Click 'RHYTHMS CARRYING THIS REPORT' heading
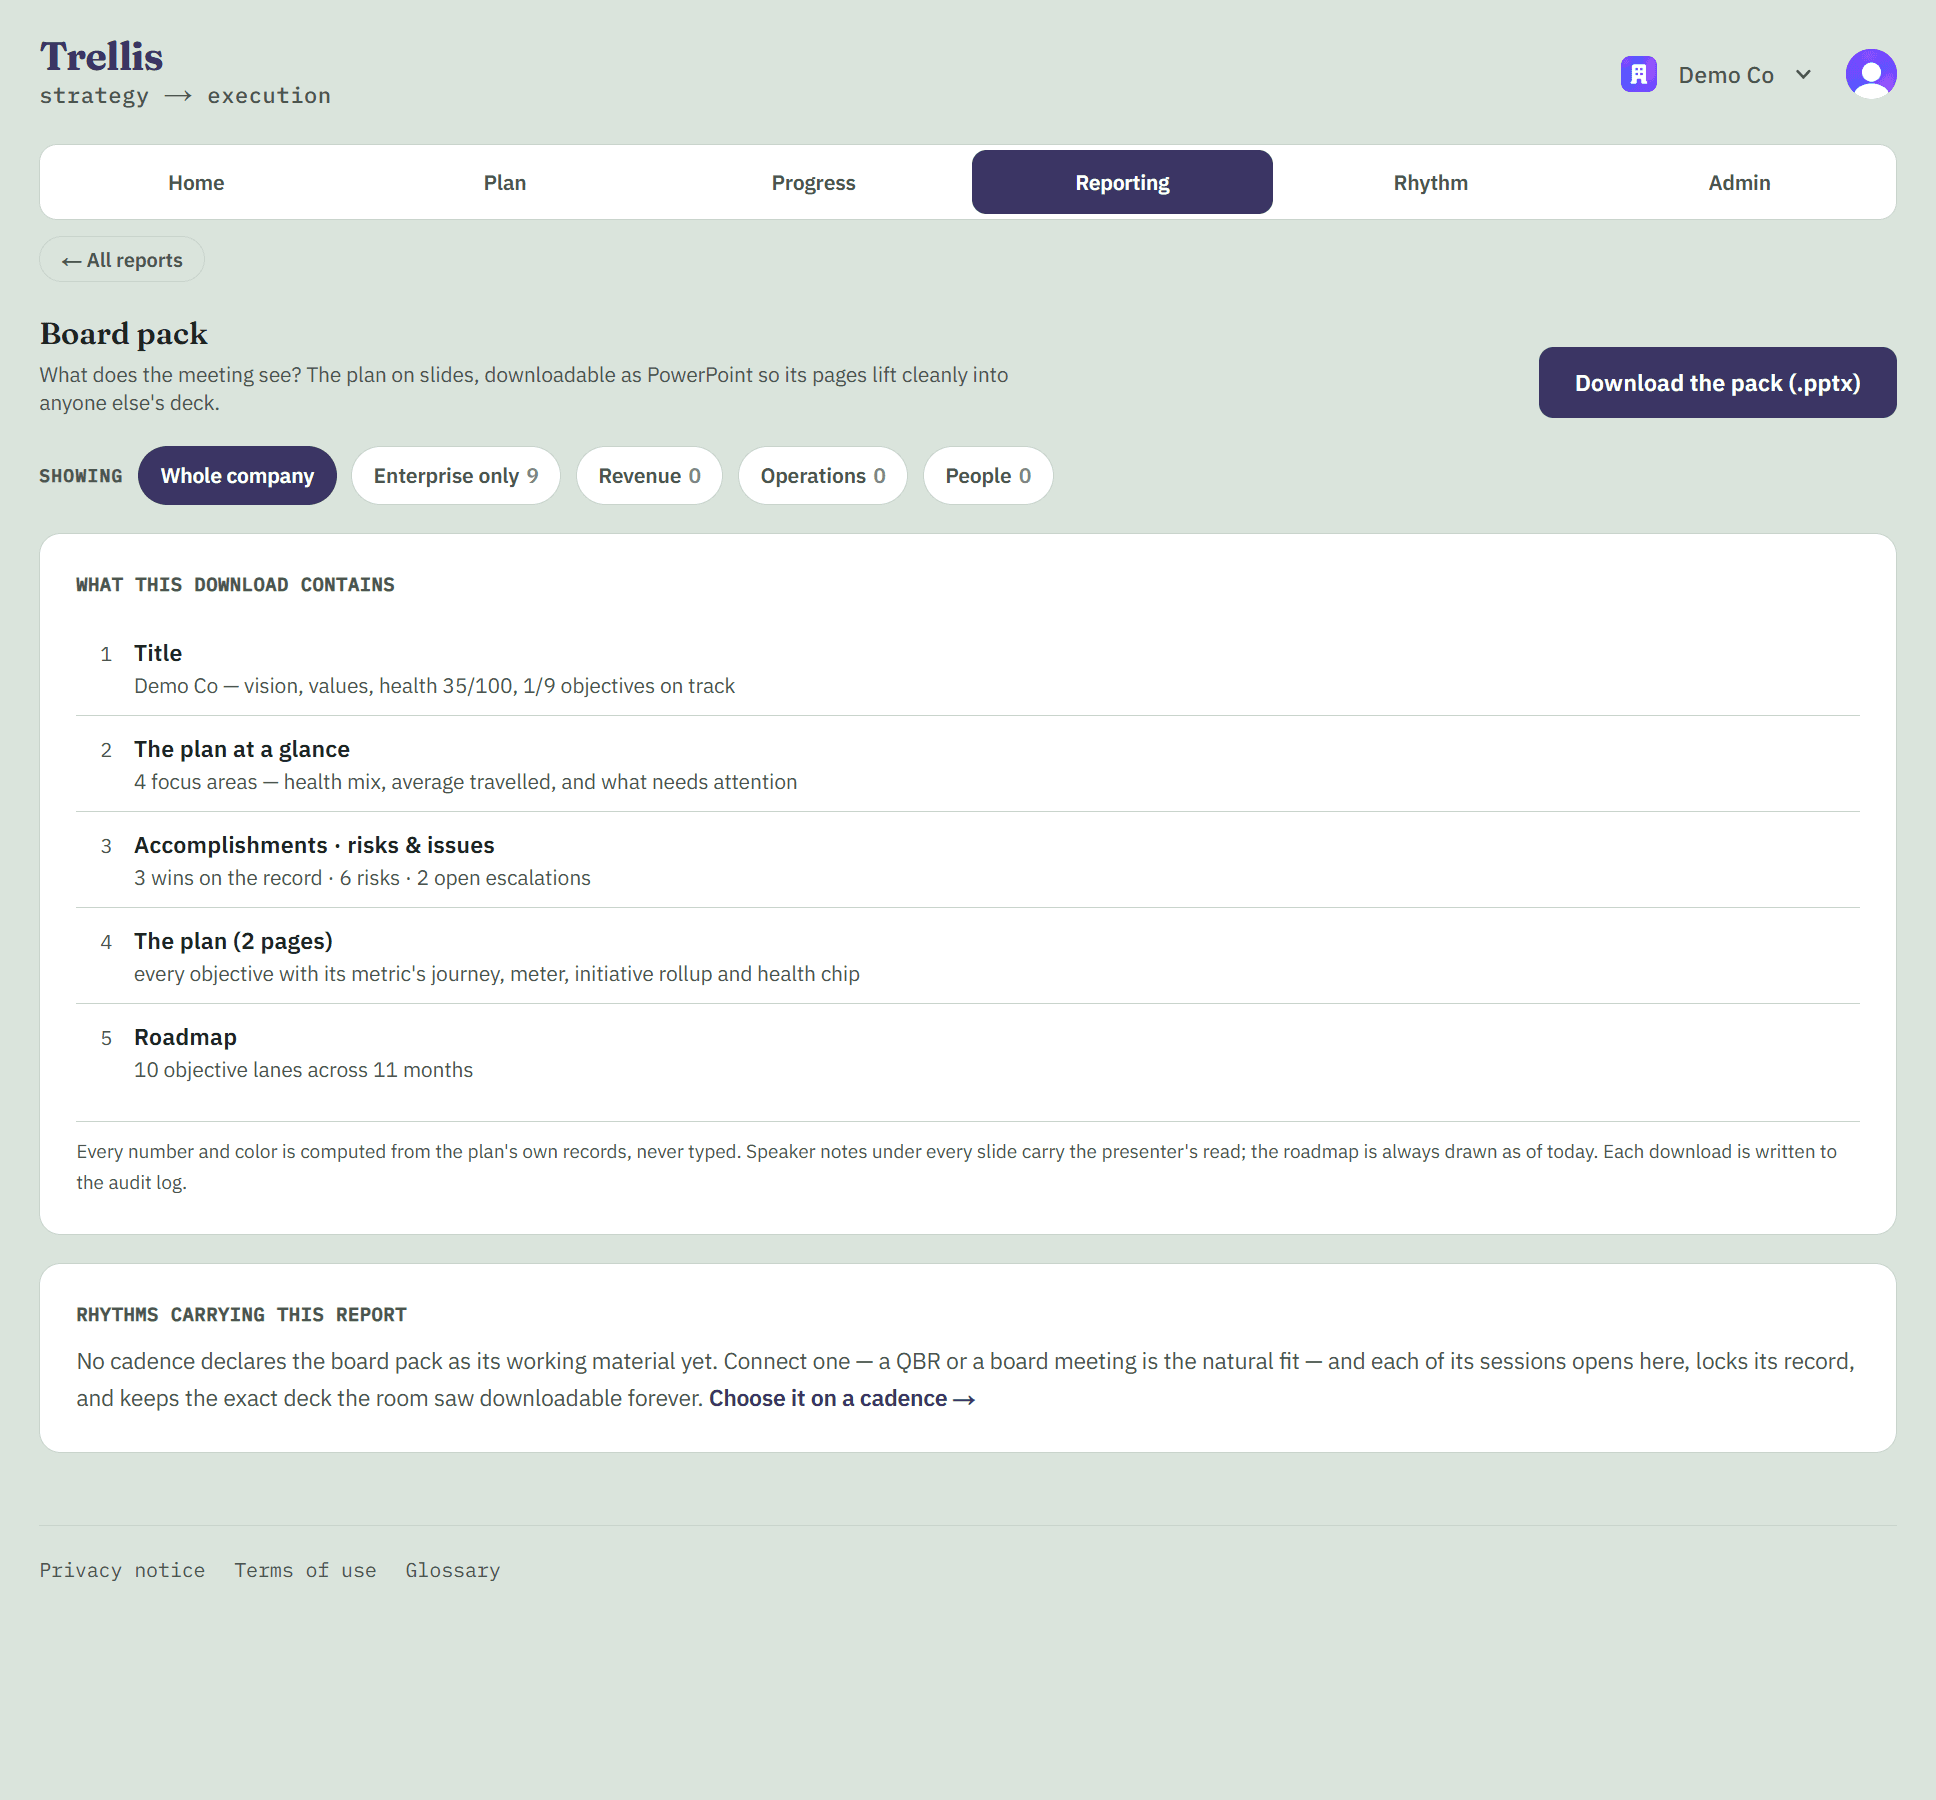Image resolution: width=1936 pixels, height=1800 pixels. (241, 1315)
